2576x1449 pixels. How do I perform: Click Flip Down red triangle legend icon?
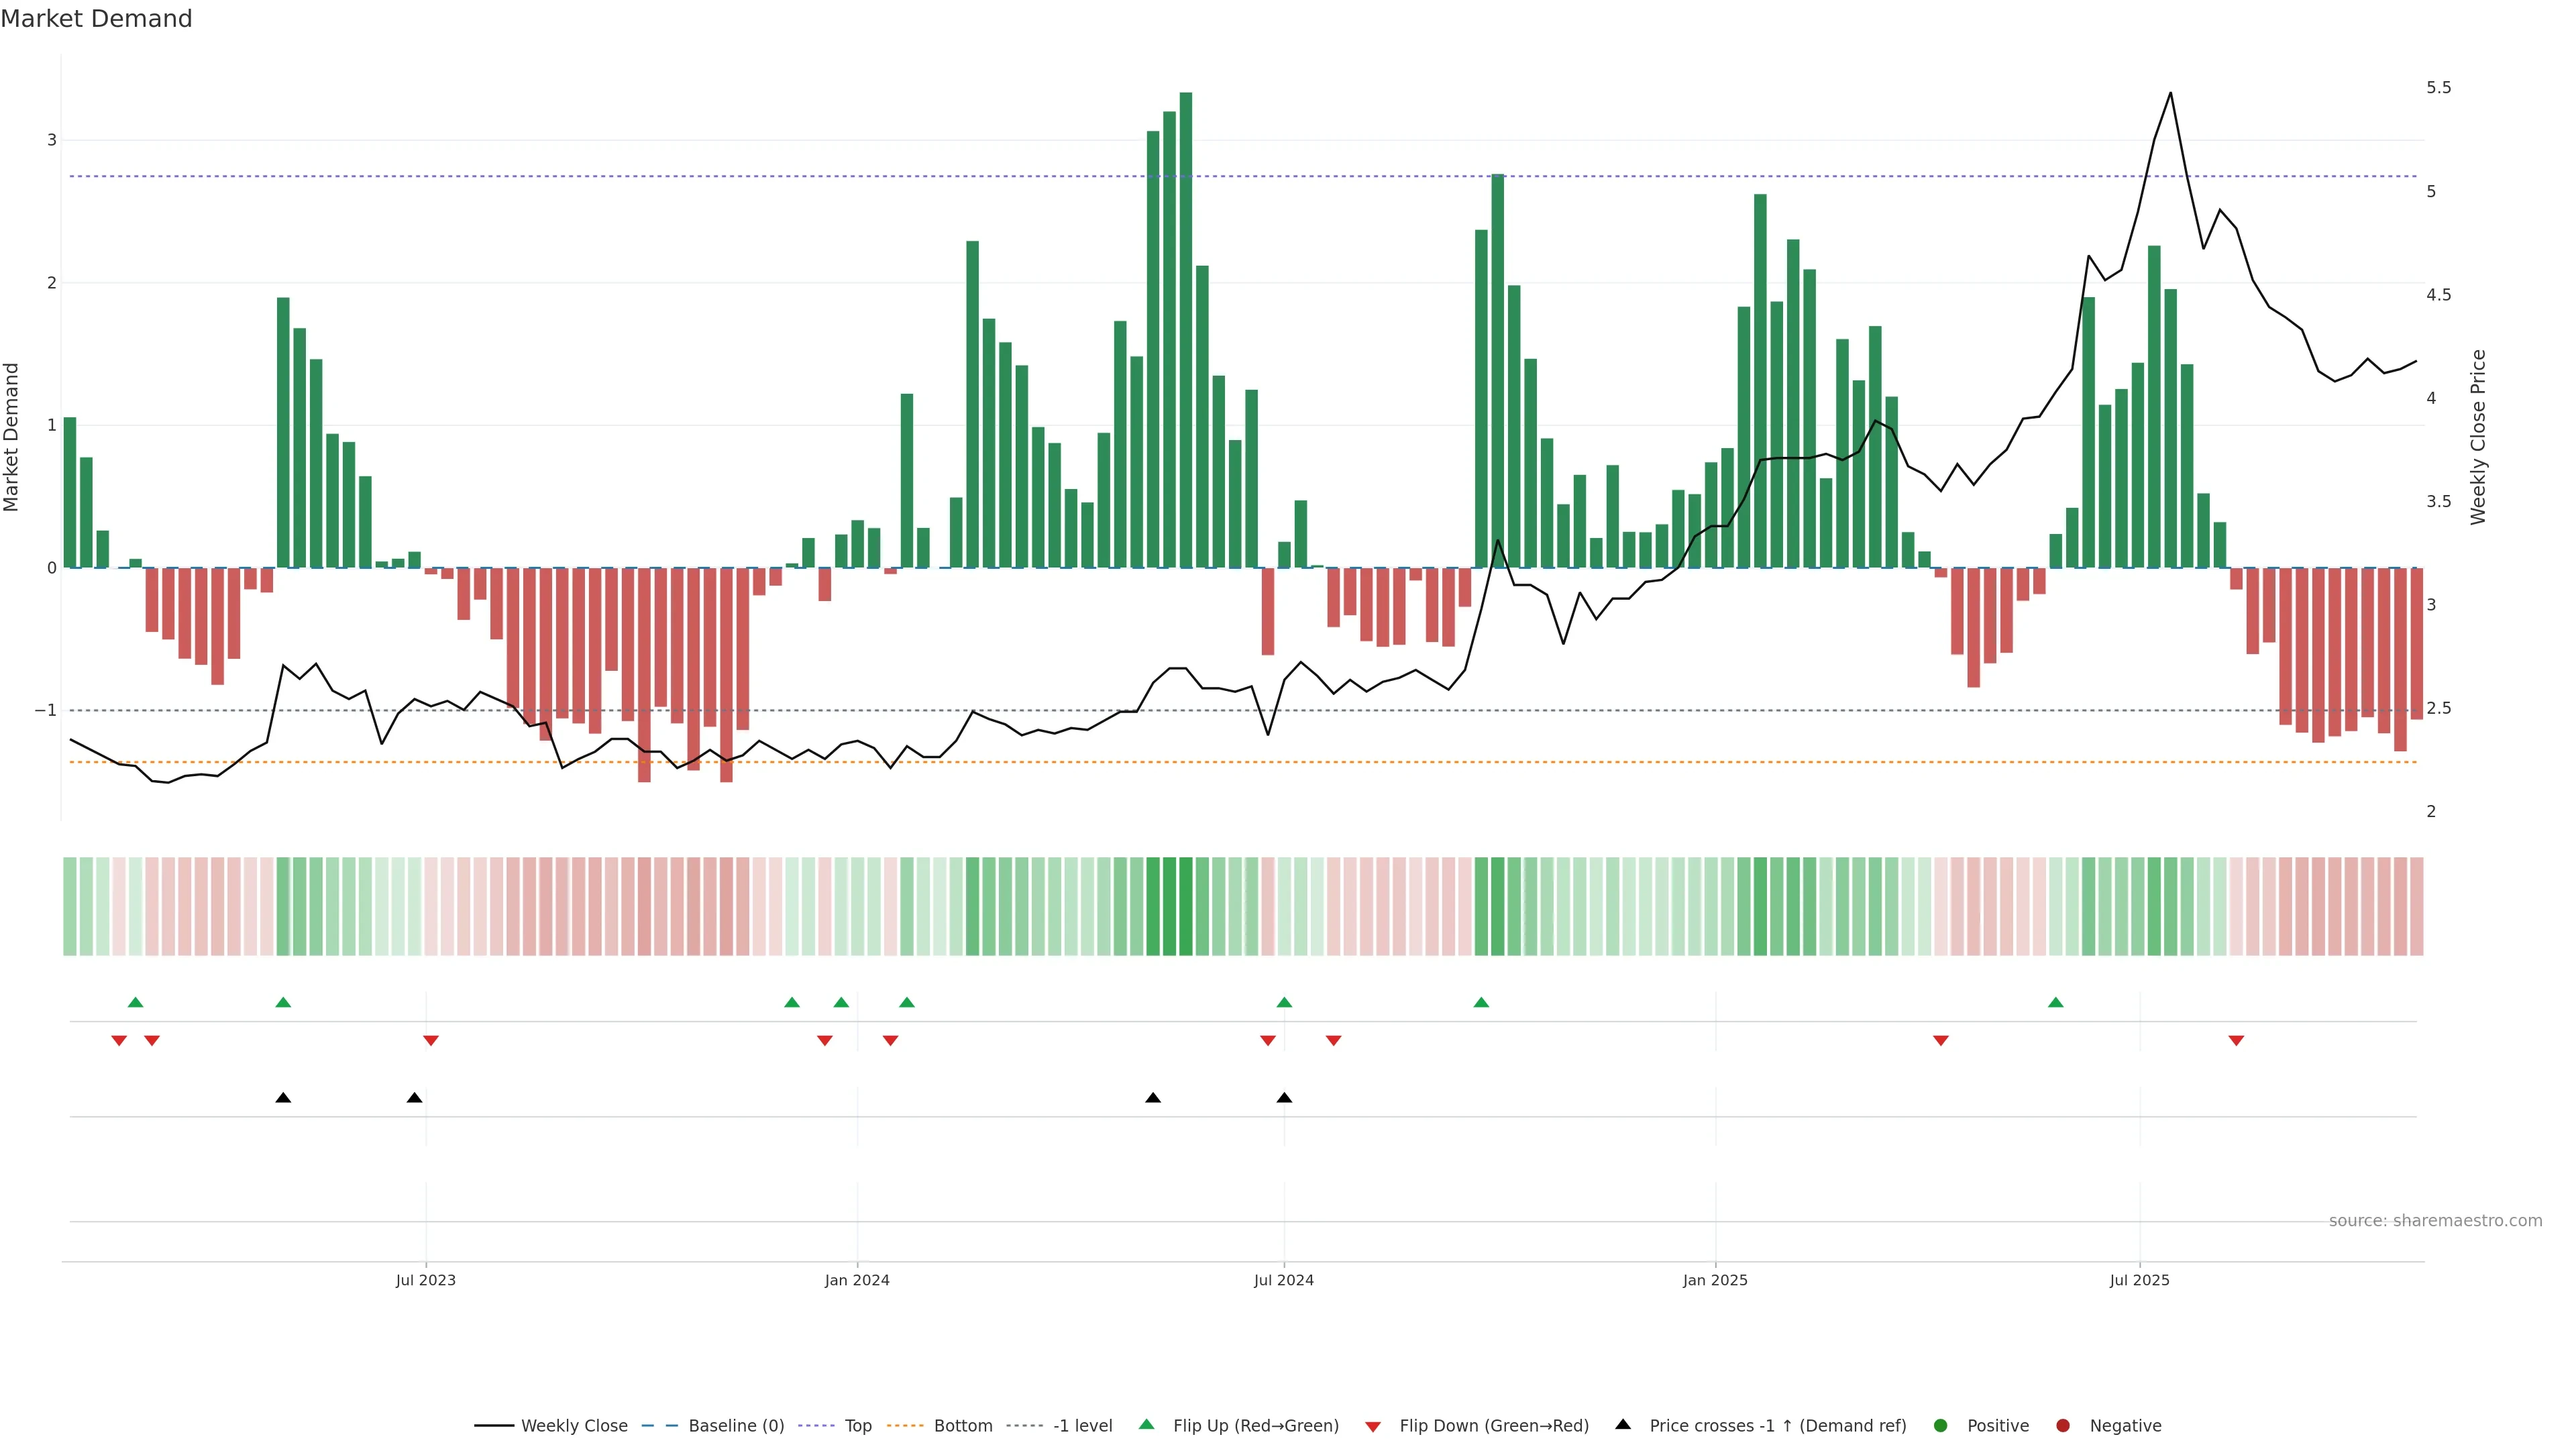1373,1426
